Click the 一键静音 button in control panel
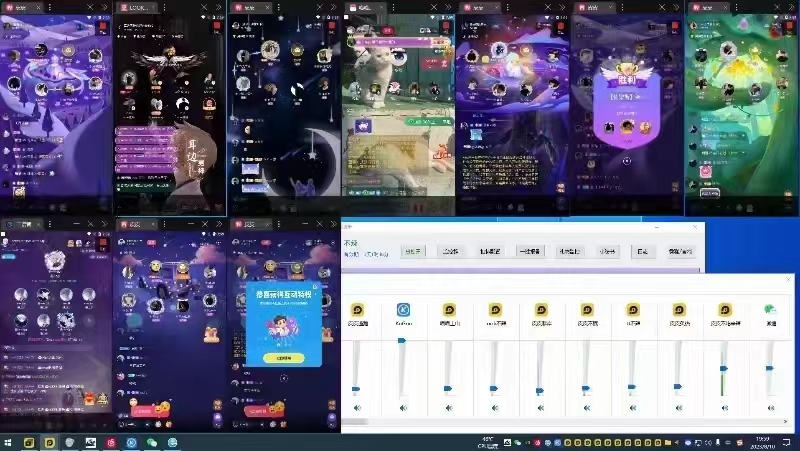 click(x=530, y=251)
